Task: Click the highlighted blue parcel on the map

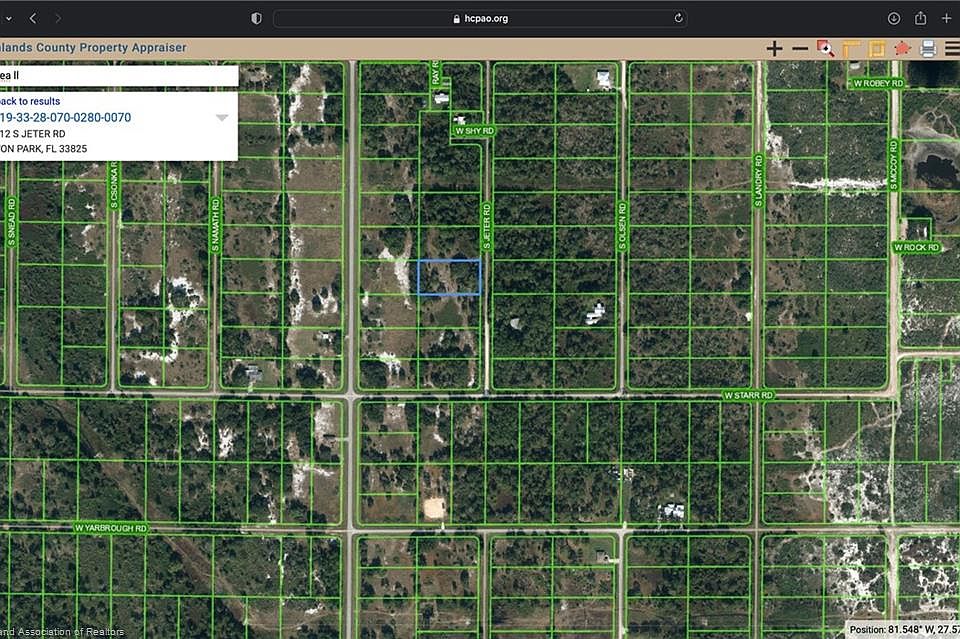Action: click(448, 277)
